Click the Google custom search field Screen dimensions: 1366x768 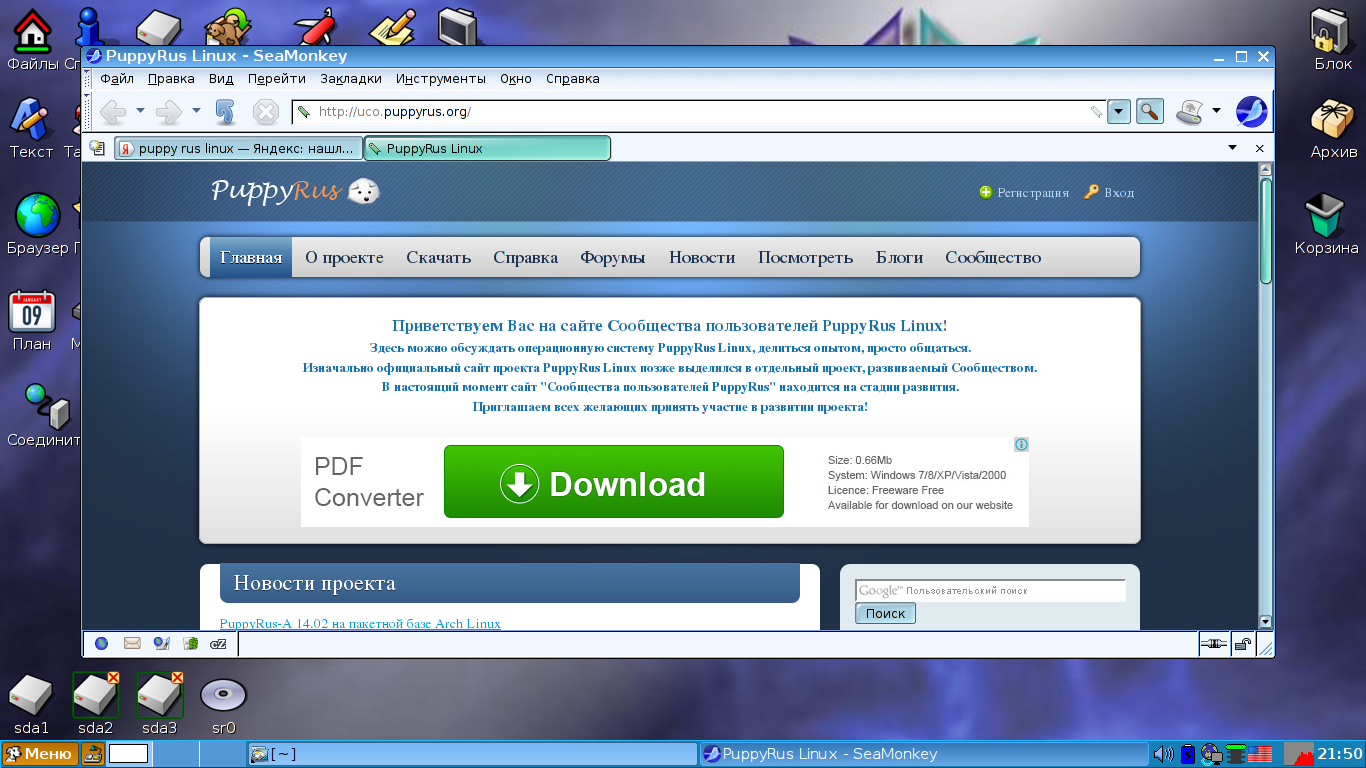(x=990, y=590)
